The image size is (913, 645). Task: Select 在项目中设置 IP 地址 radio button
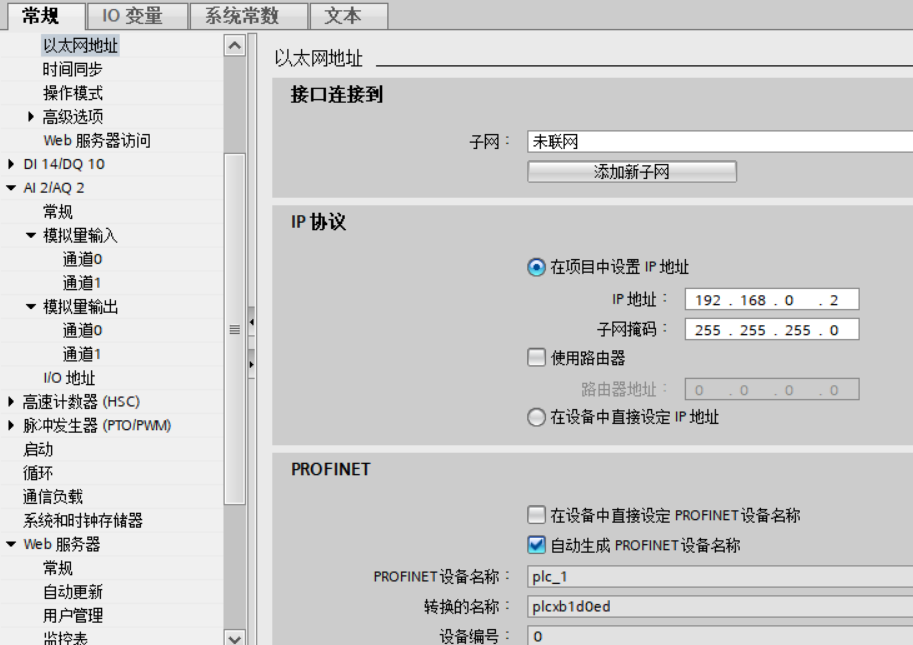pyautogui.click(x=537, y=267)
